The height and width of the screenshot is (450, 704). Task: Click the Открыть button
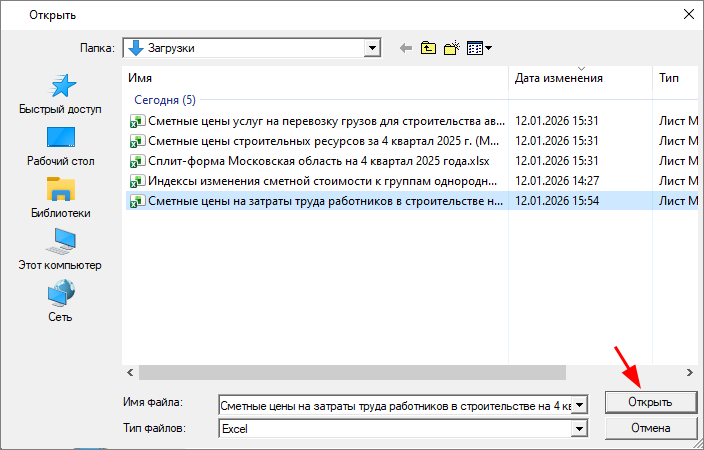[x=650, y=402]
